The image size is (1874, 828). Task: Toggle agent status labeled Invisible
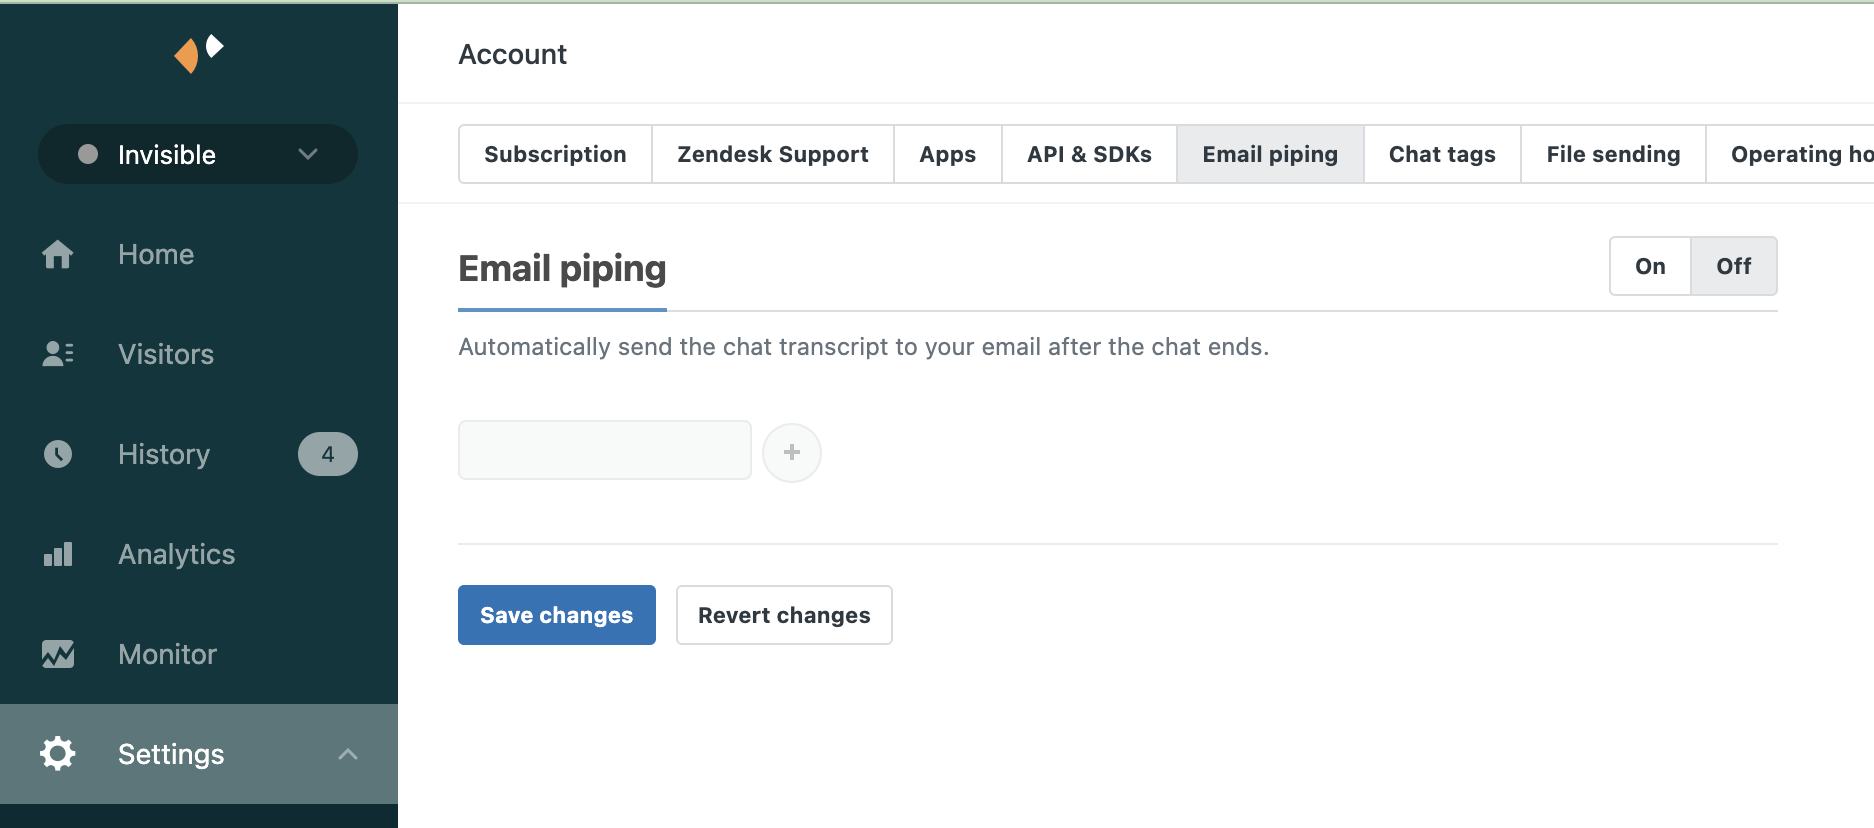(x=167, y=154)
